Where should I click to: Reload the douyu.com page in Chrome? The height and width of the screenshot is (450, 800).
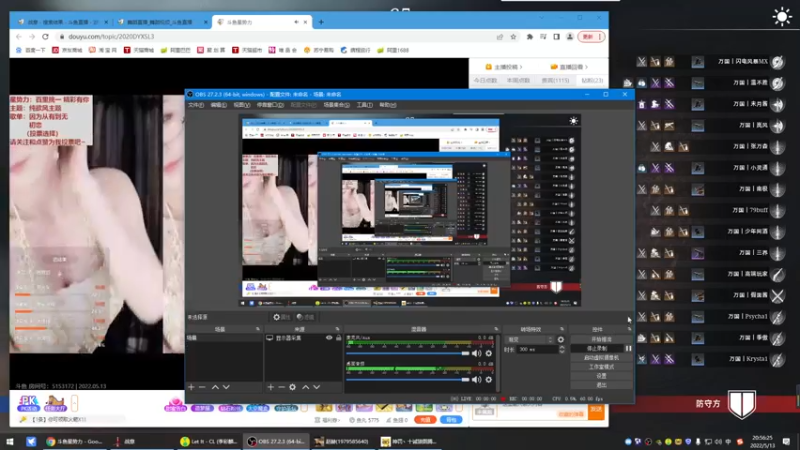click(45, 37)
